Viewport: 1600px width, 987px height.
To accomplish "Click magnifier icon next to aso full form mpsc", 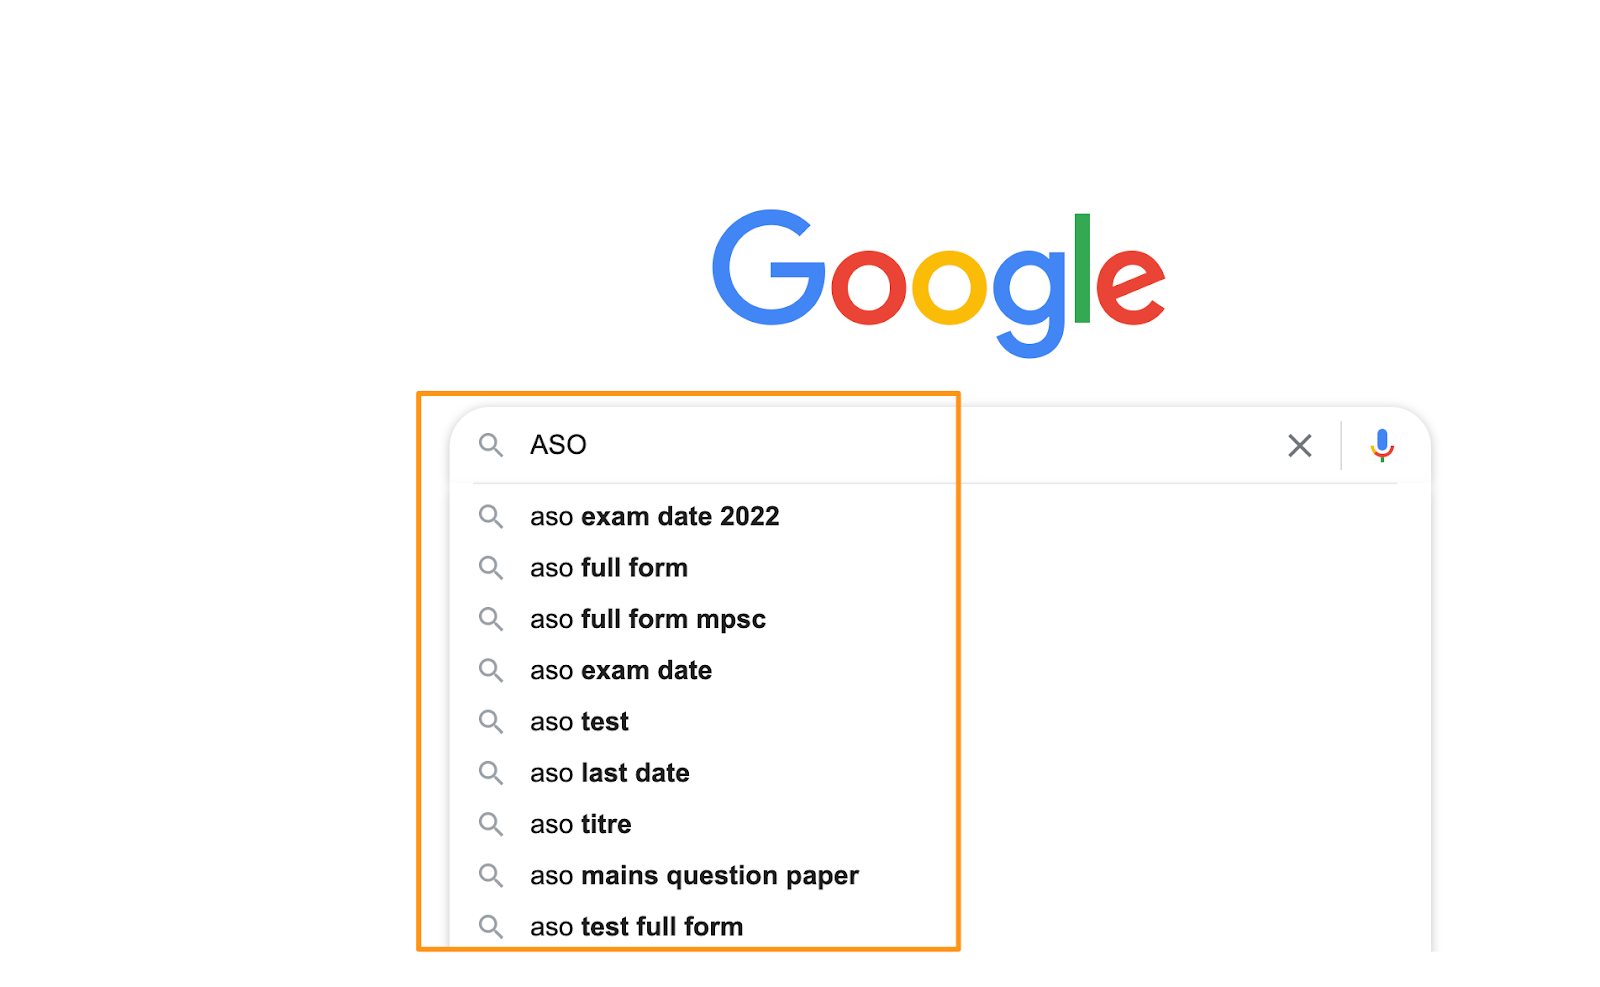I will point(490,619).
